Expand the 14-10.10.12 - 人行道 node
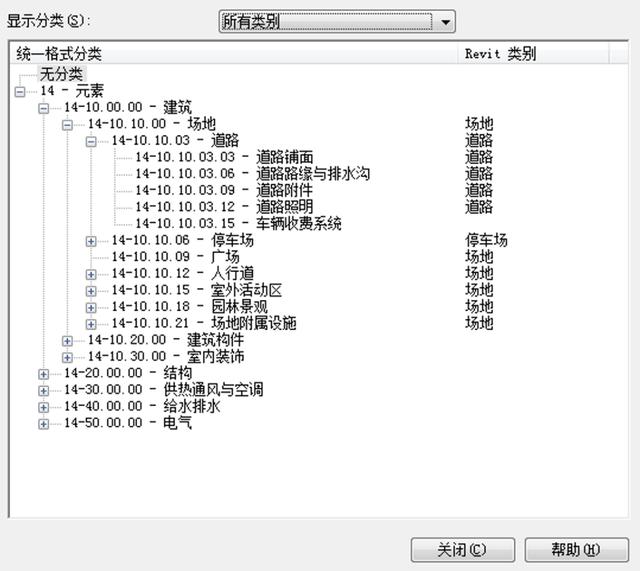Screen dimensions: 640x571 [x=91, y=275]
